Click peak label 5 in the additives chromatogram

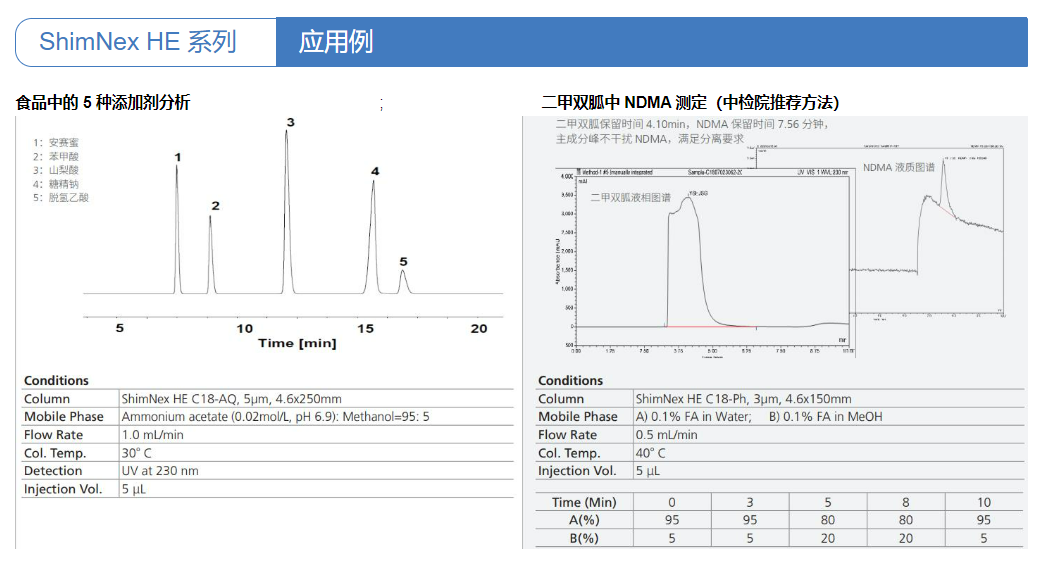click(403, 261)
